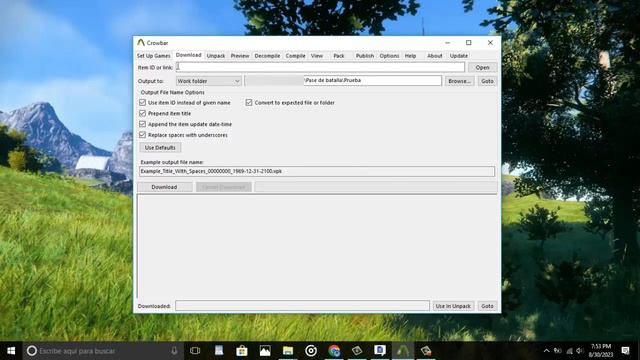Click the network icon in system tray

coord(569,351)
